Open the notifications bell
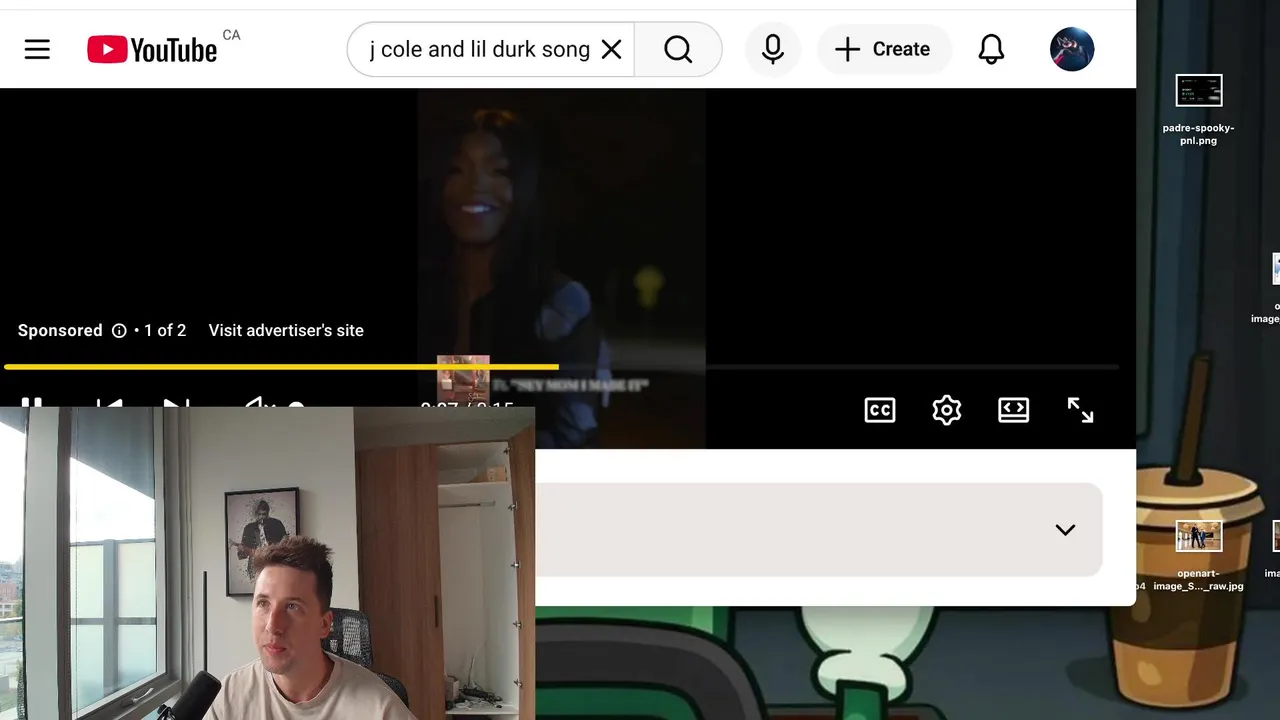Image resolution: width=1280 pixels, height=720 pixels. 991,49
